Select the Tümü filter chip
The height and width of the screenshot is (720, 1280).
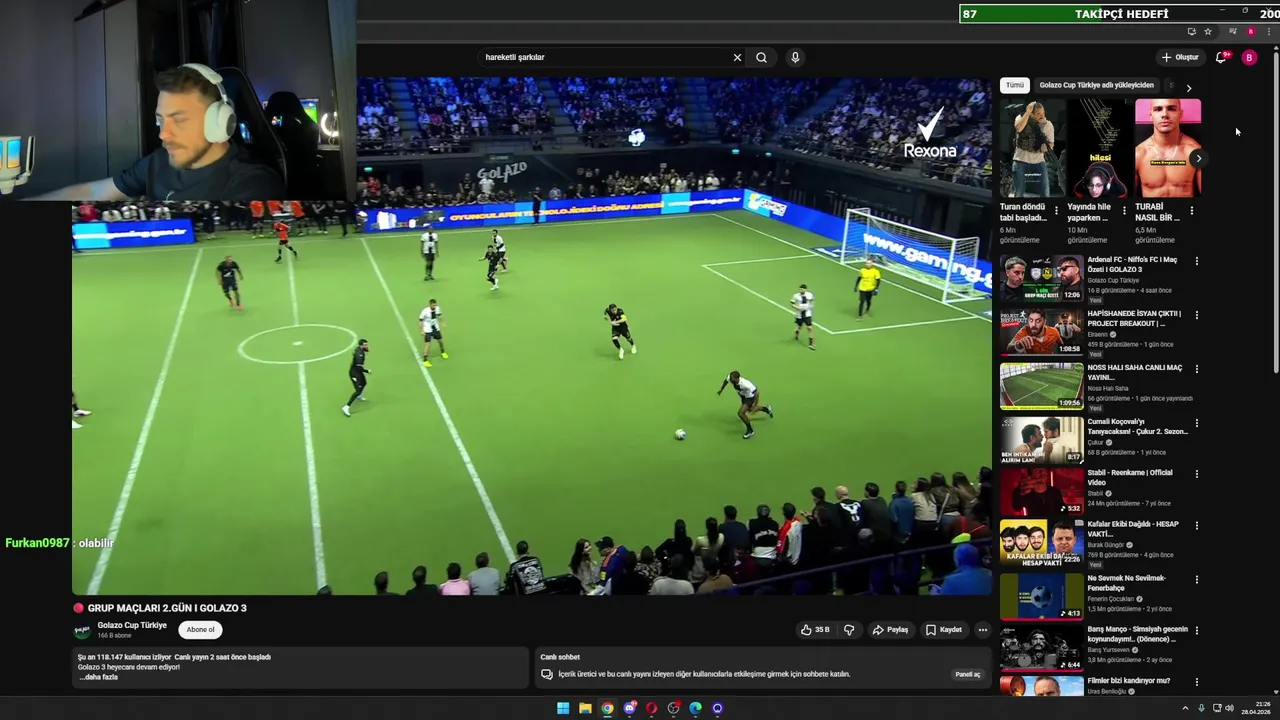tap(1014, 86)
